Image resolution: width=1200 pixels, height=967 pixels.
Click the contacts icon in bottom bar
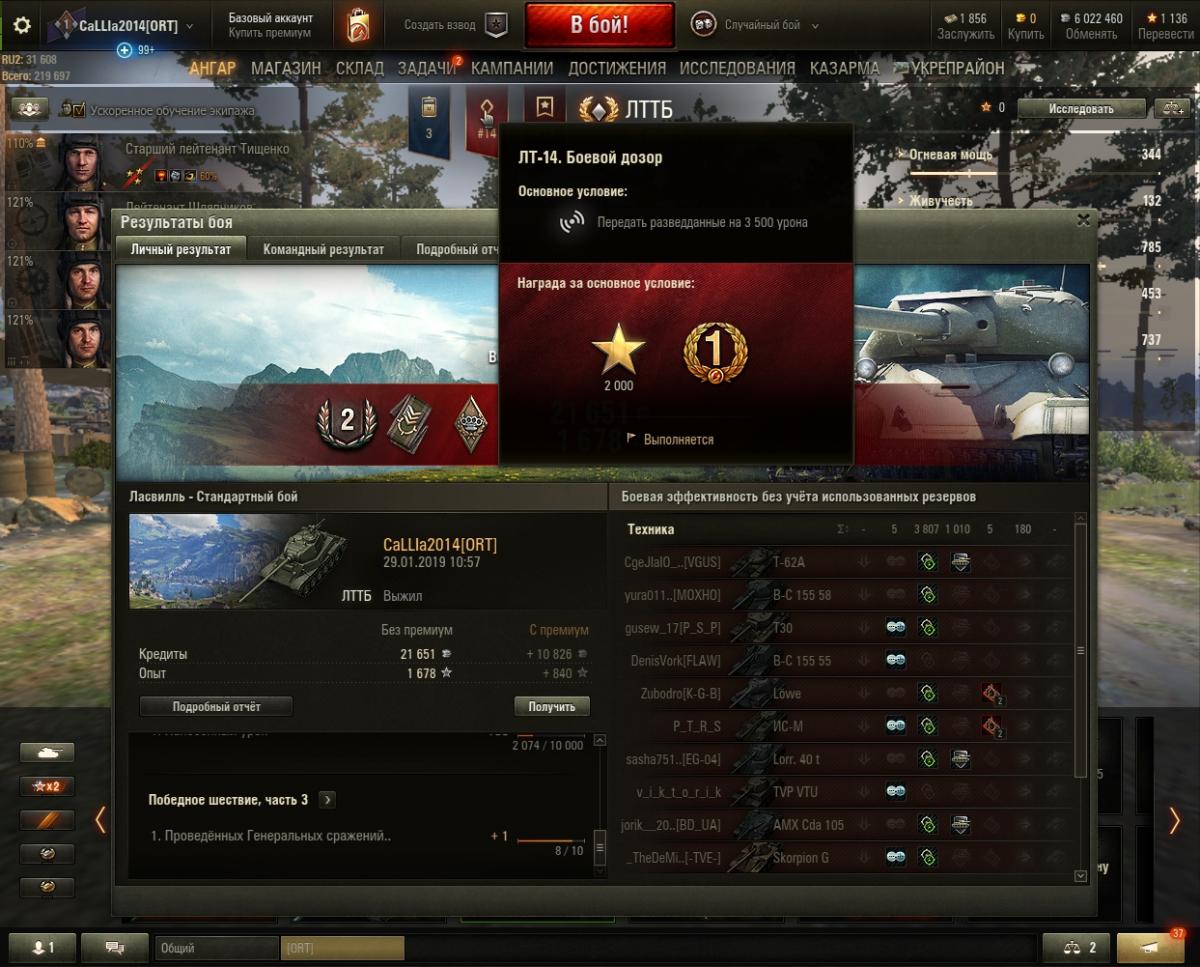pos(40,947)
